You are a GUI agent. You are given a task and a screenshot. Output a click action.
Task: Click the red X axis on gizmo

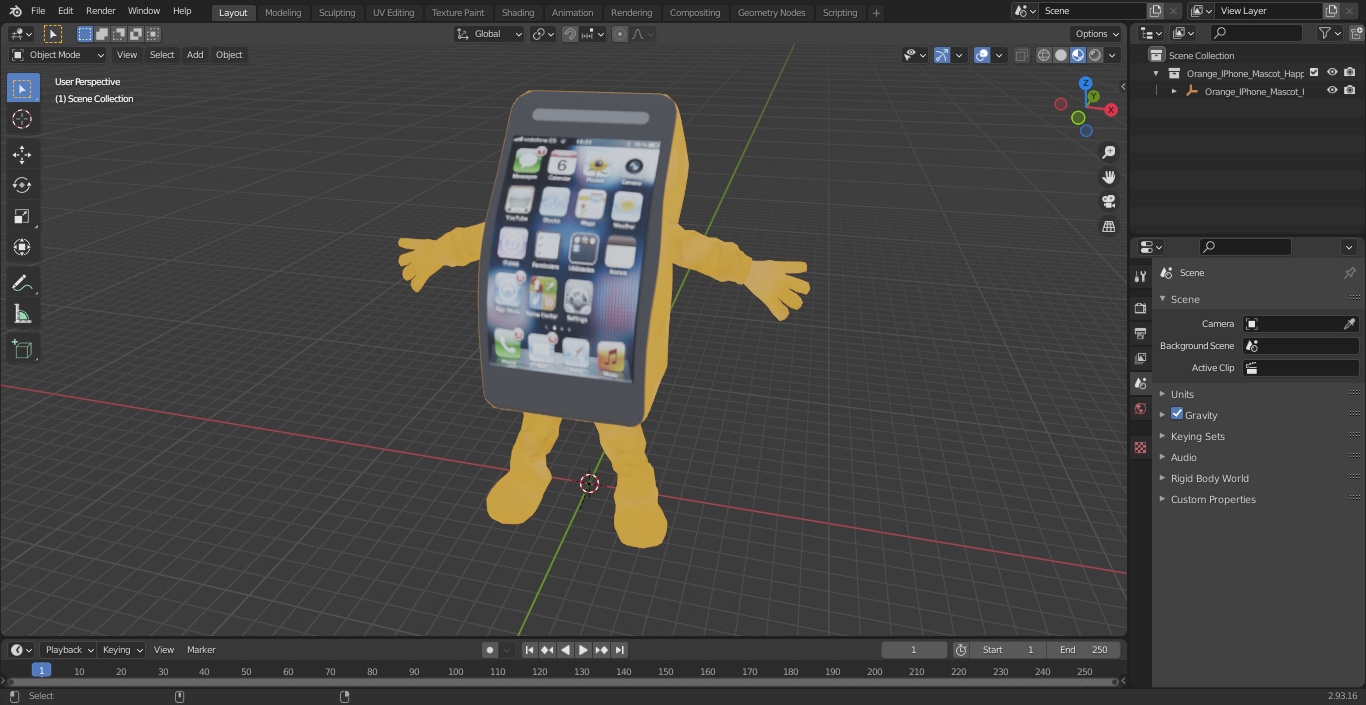[x=1110, y=110]
